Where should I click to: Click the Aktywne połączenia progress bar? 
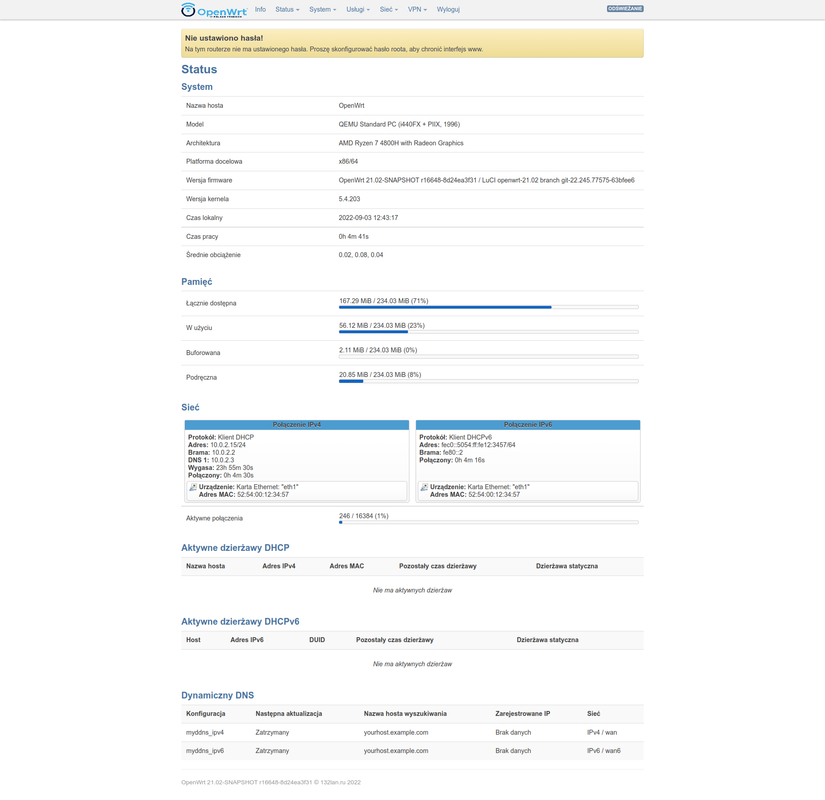489,522
